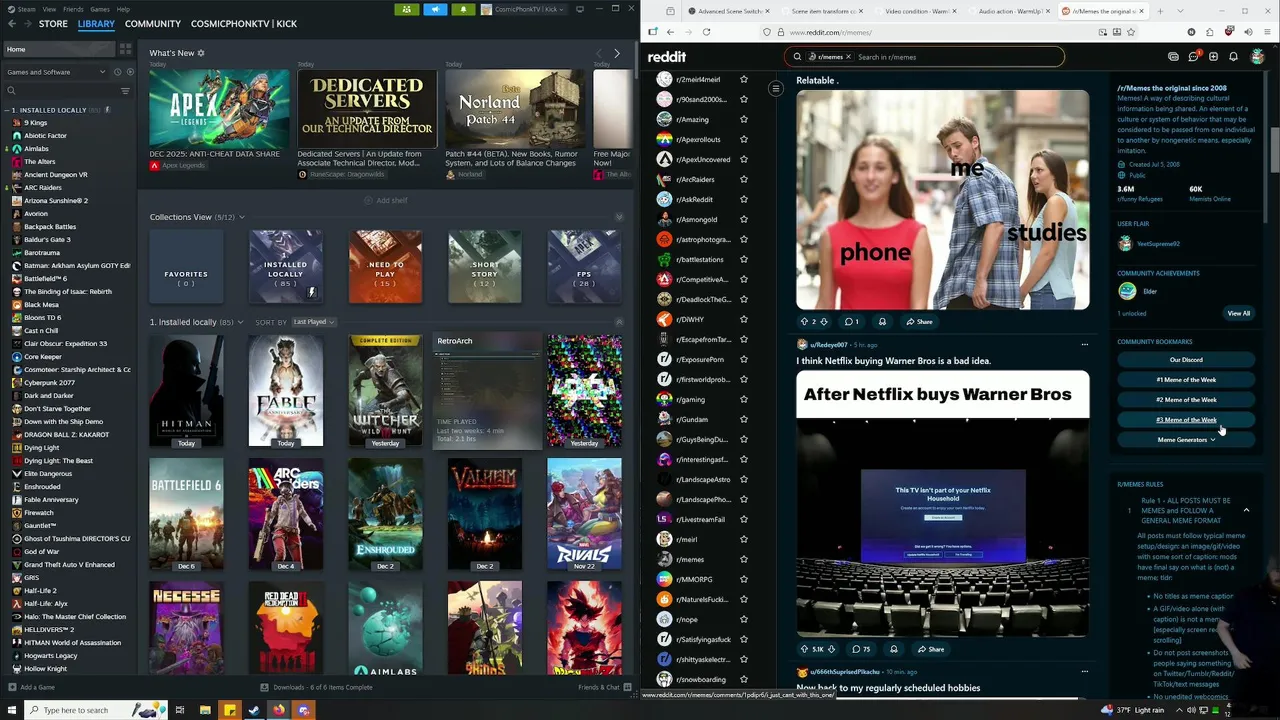The width and height of the screenshot is (1280, 720).
Task: Open Windows Start button
Action: point(11,710)
